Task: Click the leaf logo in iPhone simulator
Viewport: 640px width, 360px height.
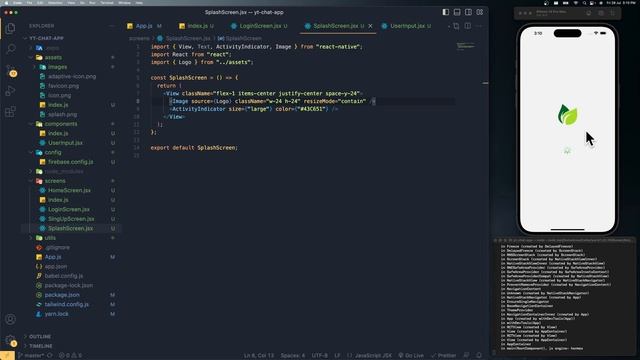Action: click(567, 115)
